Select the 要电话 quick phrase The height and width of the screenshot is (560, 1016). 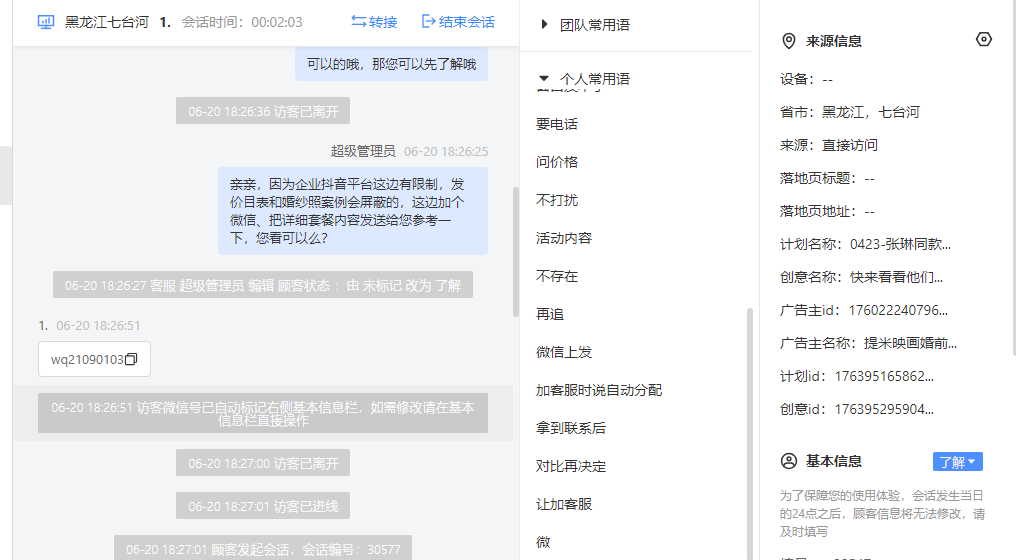pyautogui.click(x=557, y=124)
